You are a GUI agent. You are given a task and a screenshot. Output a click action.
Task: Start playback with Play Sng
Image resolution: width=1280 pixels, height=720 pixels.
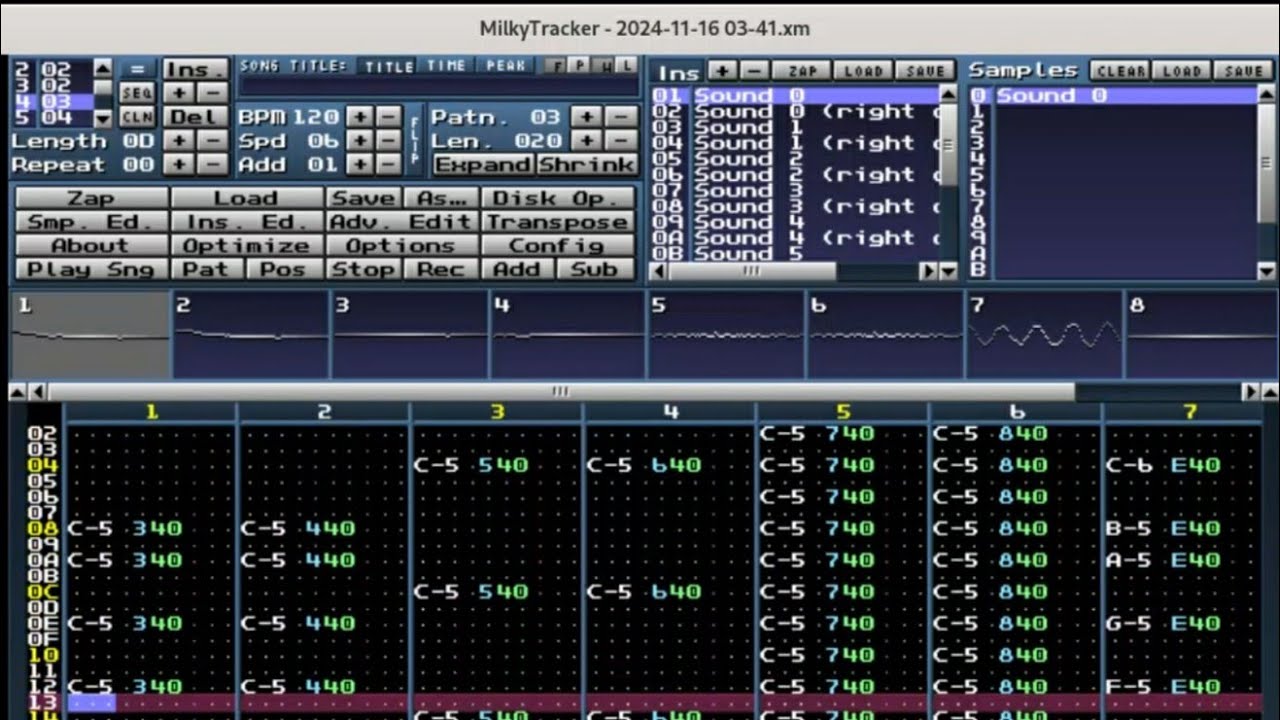pos(91,269)
